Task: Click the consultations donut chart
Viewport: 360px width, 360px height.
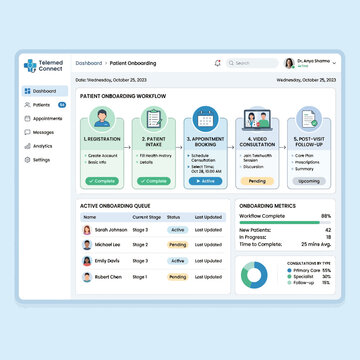Action: click(254, 275)
